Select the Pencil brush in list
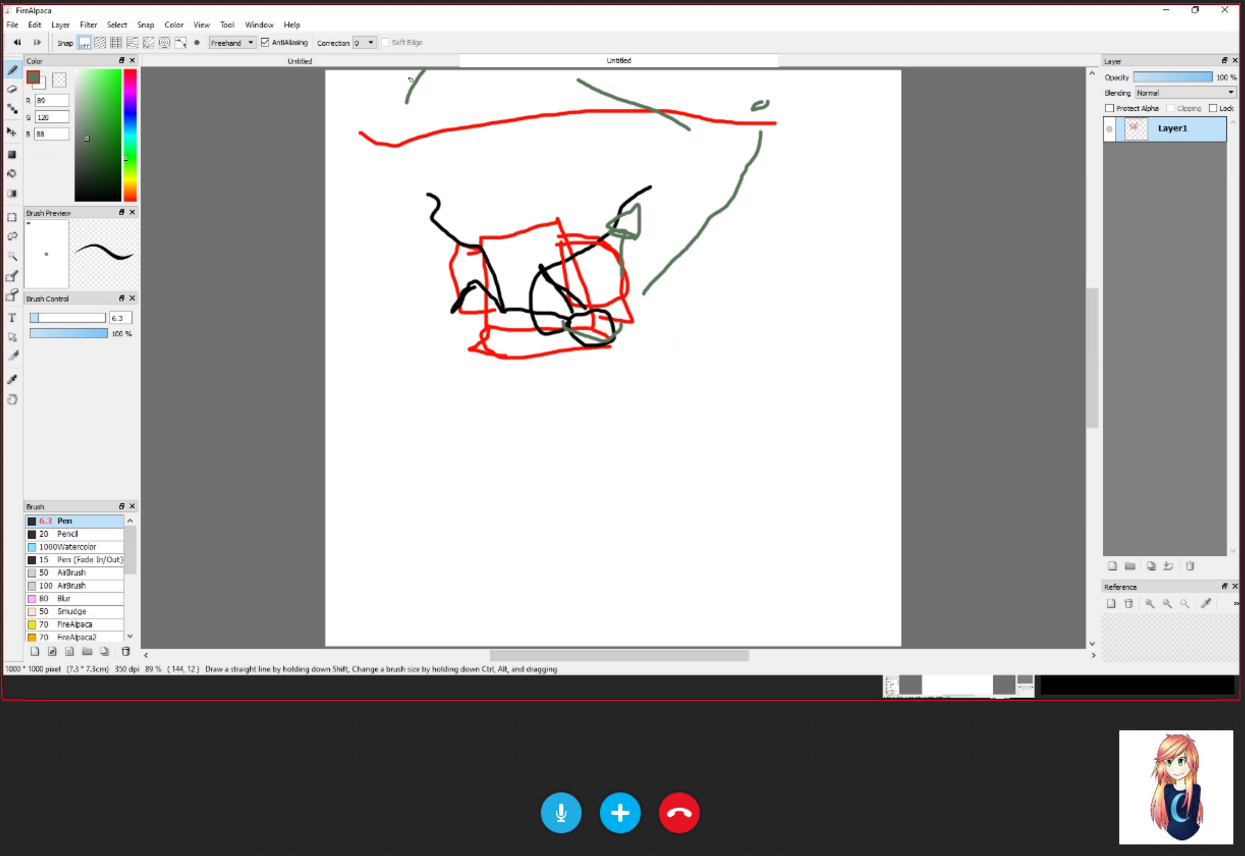This screenshot has height=856, width=1245. coord(75,534)
